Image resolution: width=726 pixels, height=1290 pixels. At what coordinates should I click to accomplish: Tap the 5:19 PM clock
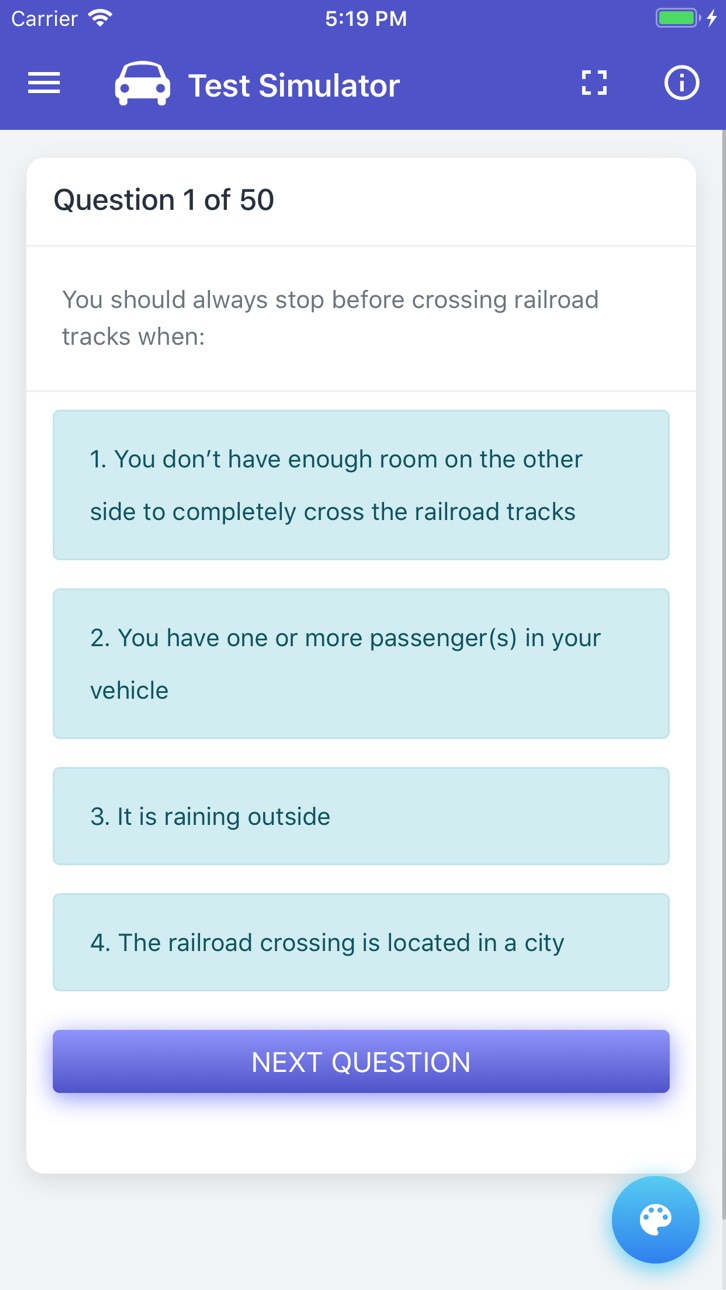[366, 19]
